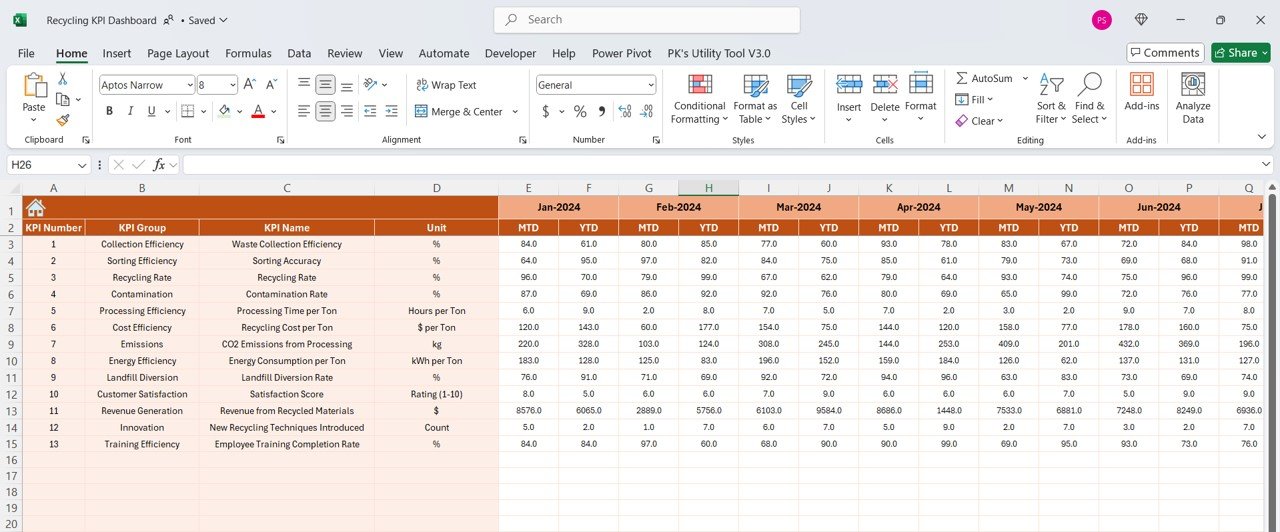The width and height of the screenshot is (1280, 532).
Task: Open the Formulas tab
Action: click(248, 54)
